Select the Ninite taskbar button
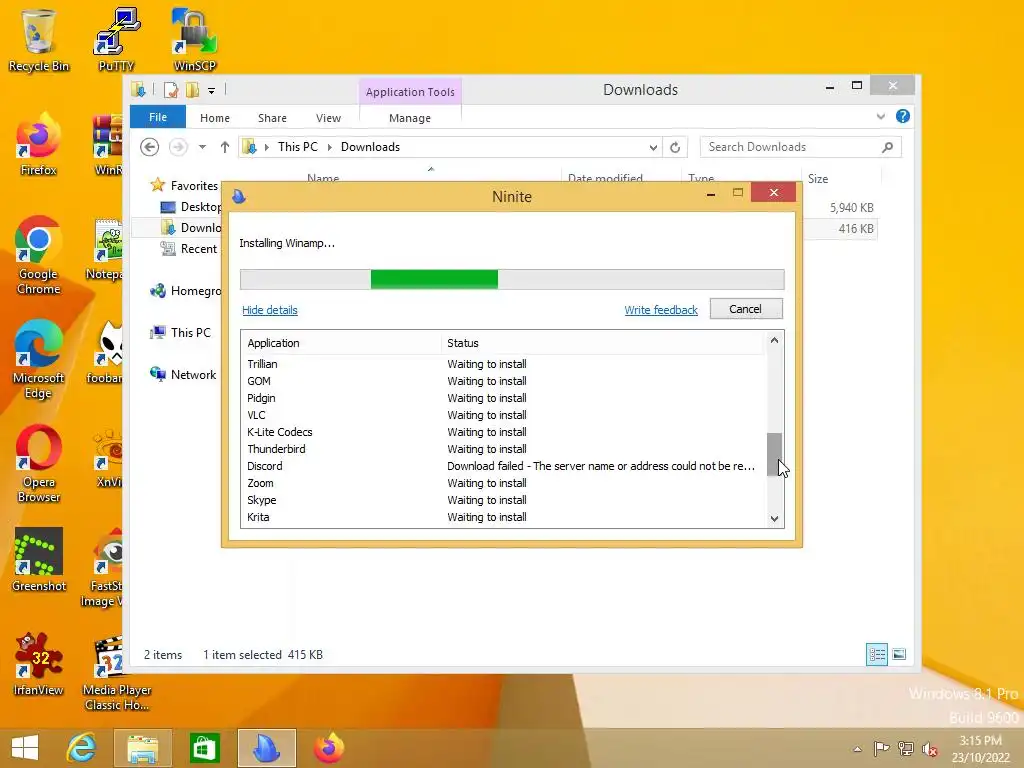This screenshot has height=768, width=1024. 266,748
